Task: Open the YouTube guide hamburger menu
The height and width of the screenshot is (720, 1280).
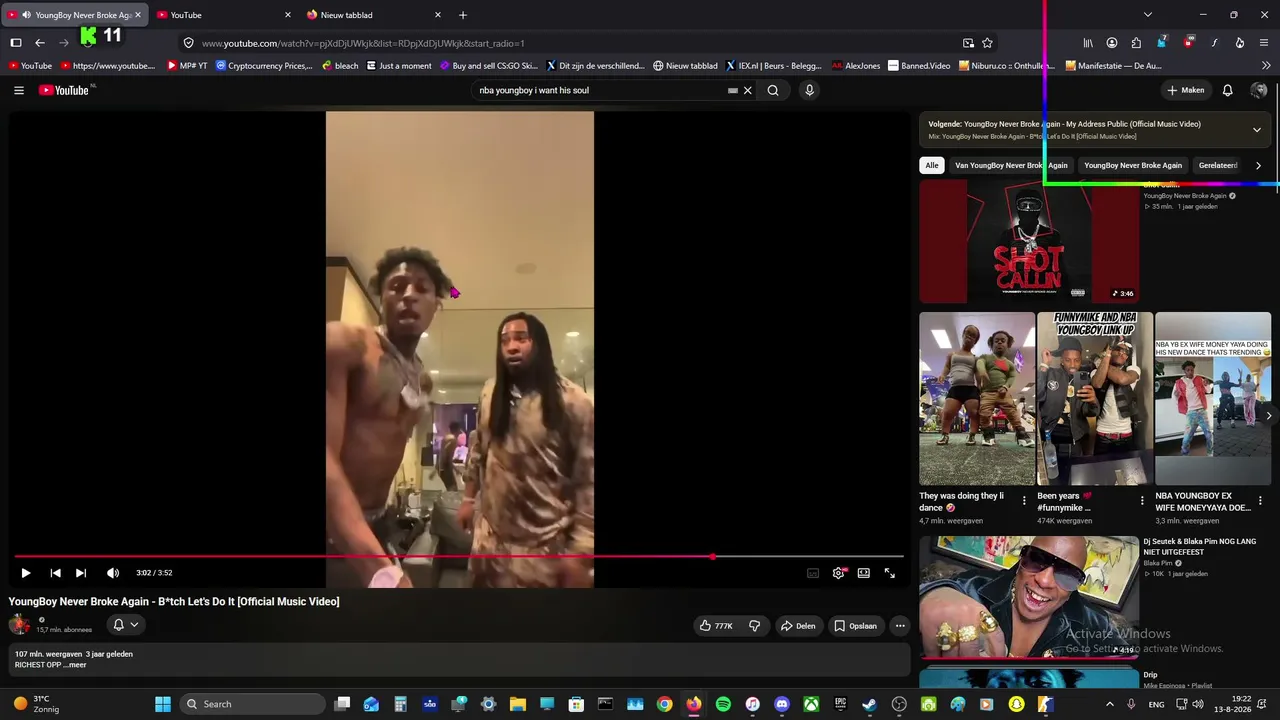Action: coord(19,90)
